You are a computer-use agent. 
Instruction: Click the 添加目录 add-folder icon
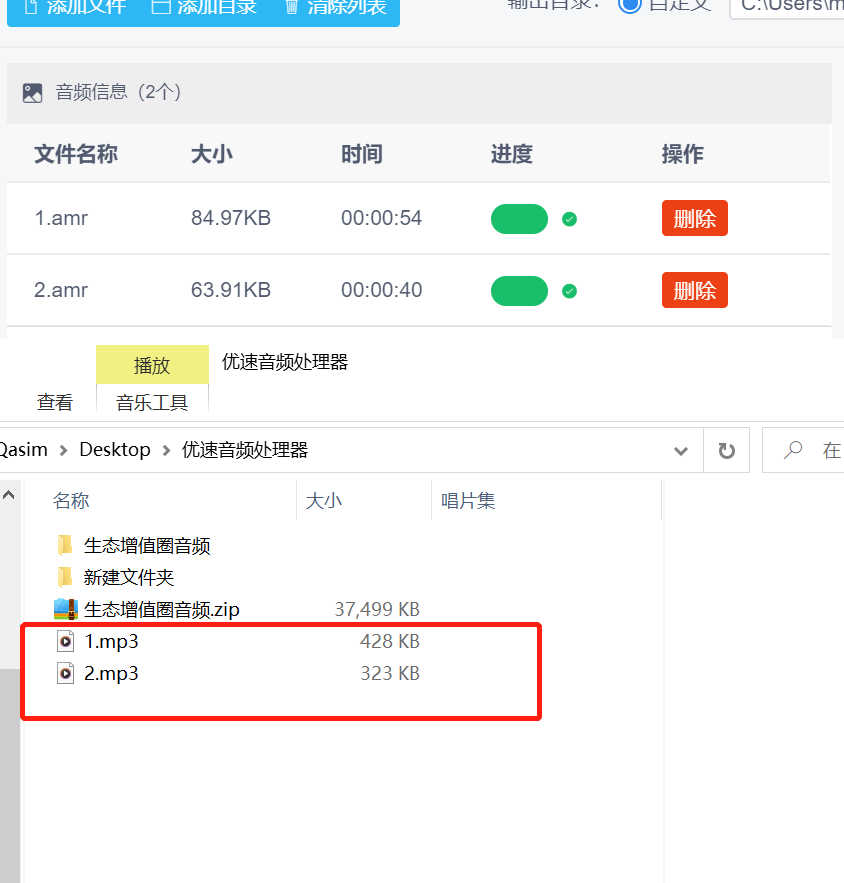click(x=160, y=8)
